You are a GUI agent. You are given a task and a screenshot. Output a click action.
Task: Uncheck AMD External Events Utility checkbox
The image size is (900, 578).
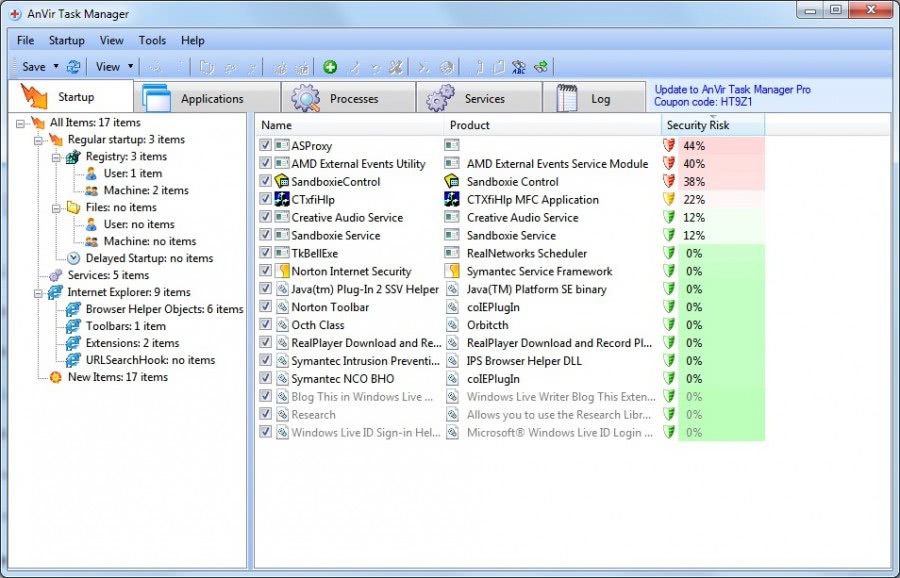pos(265,163)
